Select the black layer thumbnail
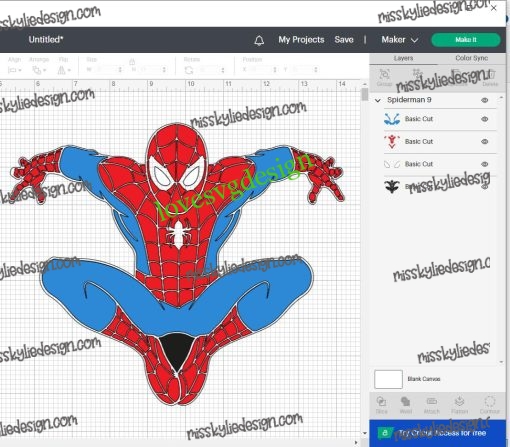 (392, 186)
